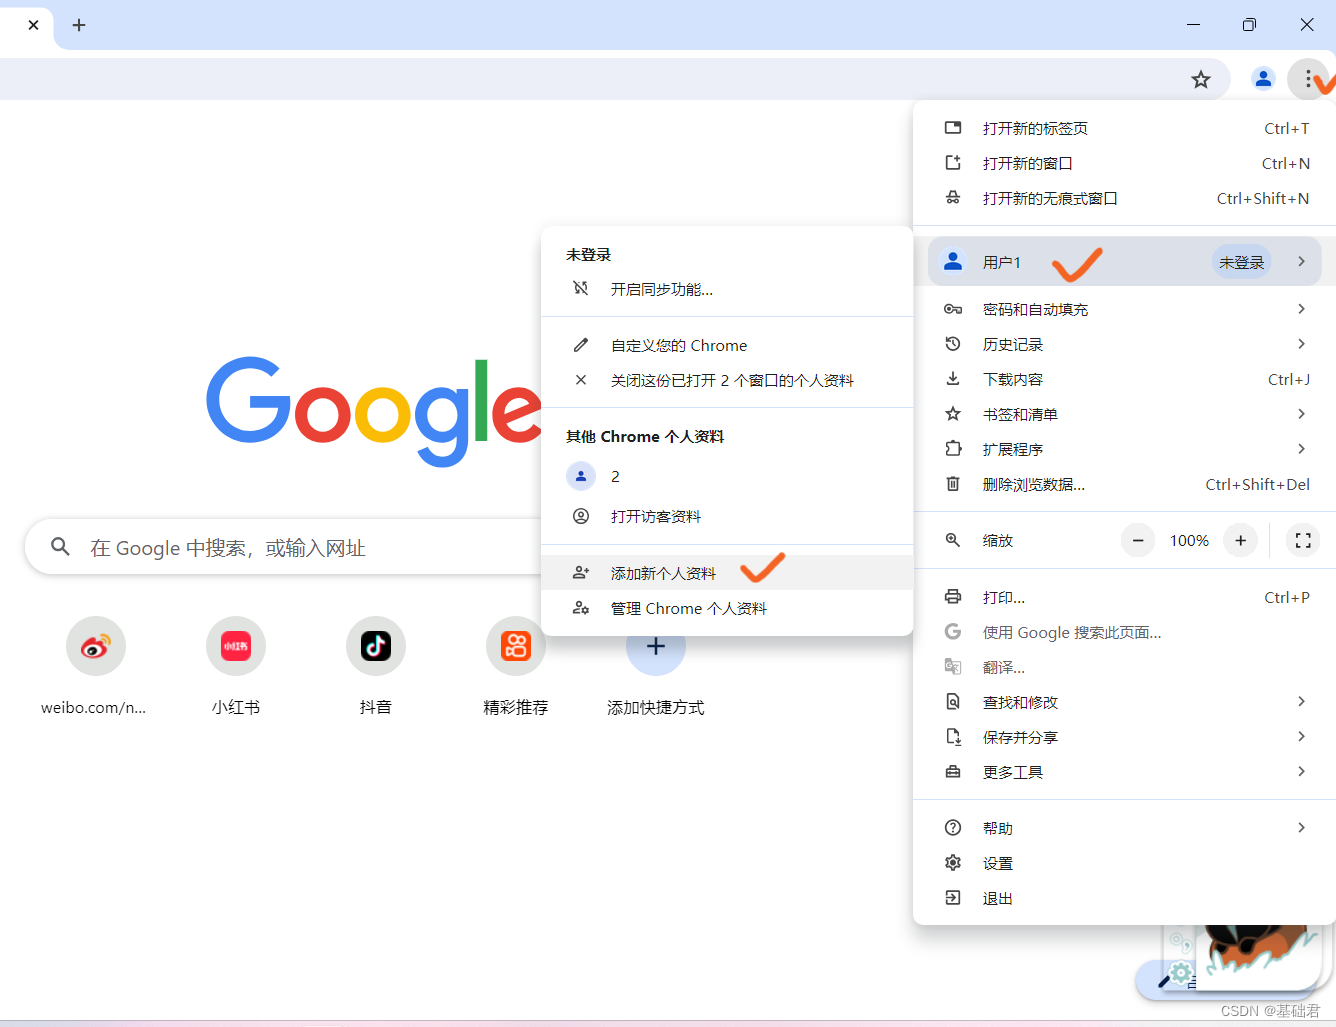Click the 帮助 question mark icon
This screenshot has height=1027, width=1336.
953,828
